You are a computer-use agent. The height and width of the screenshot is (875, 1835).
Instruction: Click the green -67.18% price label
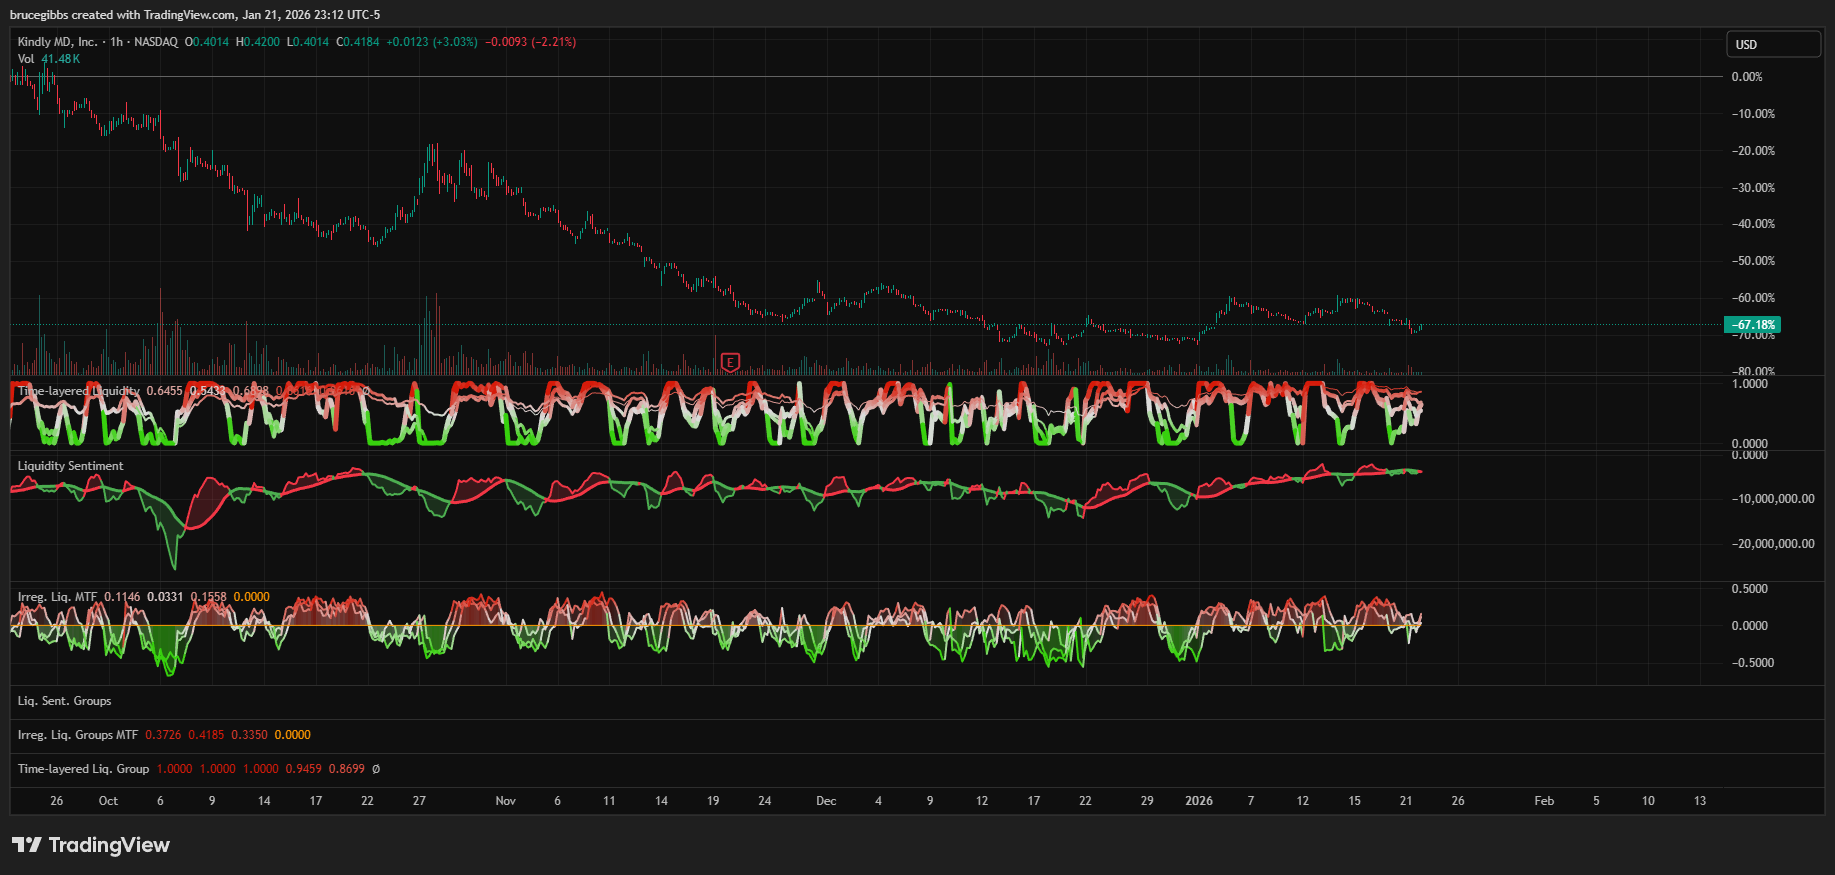pyautogui.click(x=1754, y=325)
